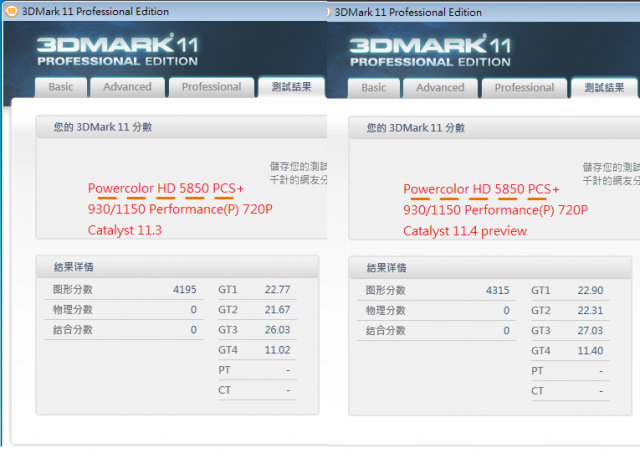
Task: Click the PT row label in left window
Action: point(224,370)
